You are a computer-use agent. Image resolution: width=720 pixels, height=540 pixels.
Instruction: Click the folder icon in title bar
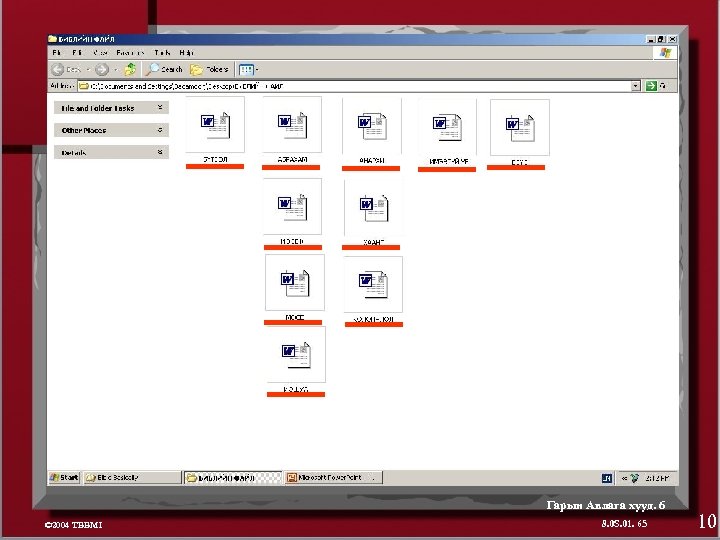(52, 39)
